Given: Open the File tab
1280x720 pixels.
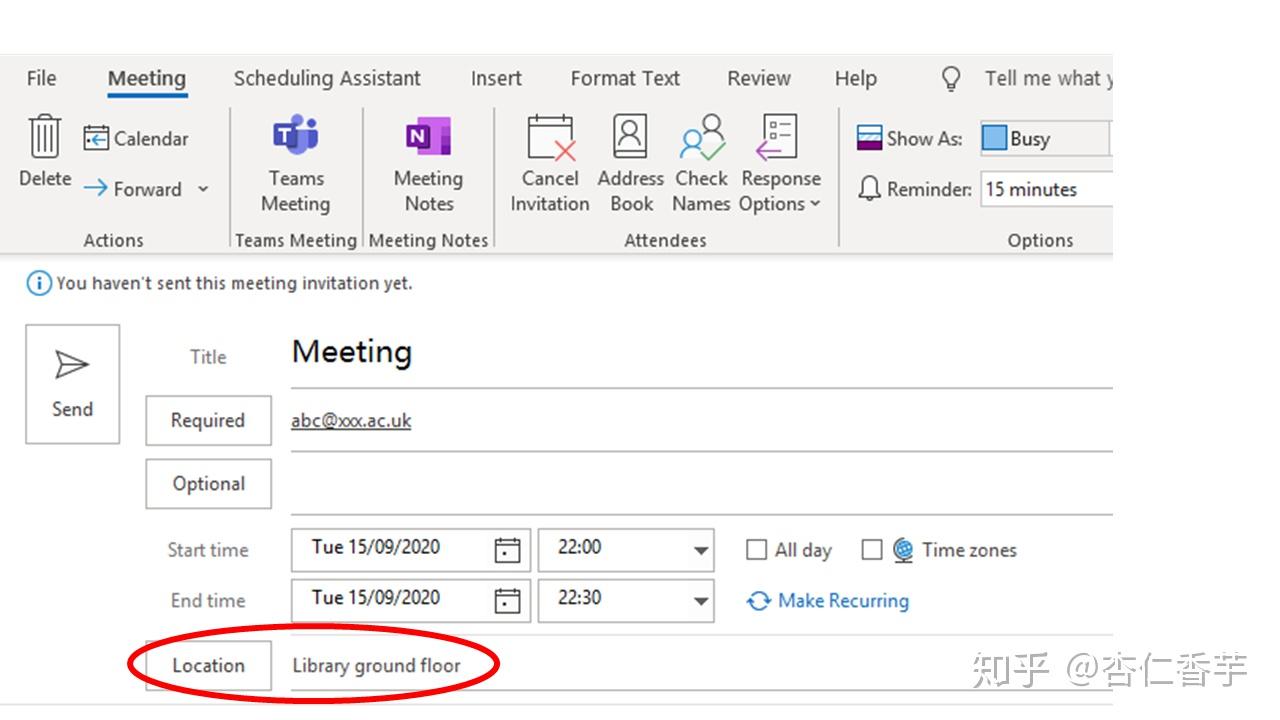Looking at the screenshot, I should click(41, 78).
